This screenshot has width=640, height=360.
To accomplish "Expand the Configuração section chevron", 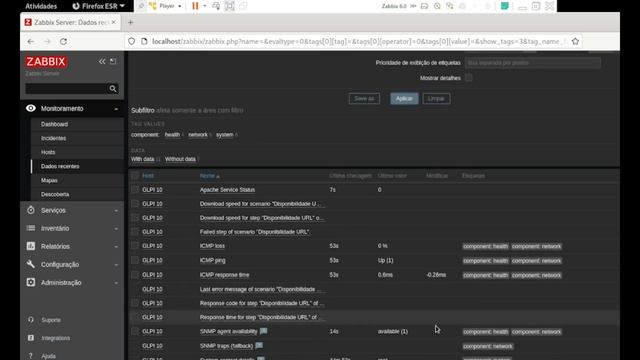I will [116, 264].
